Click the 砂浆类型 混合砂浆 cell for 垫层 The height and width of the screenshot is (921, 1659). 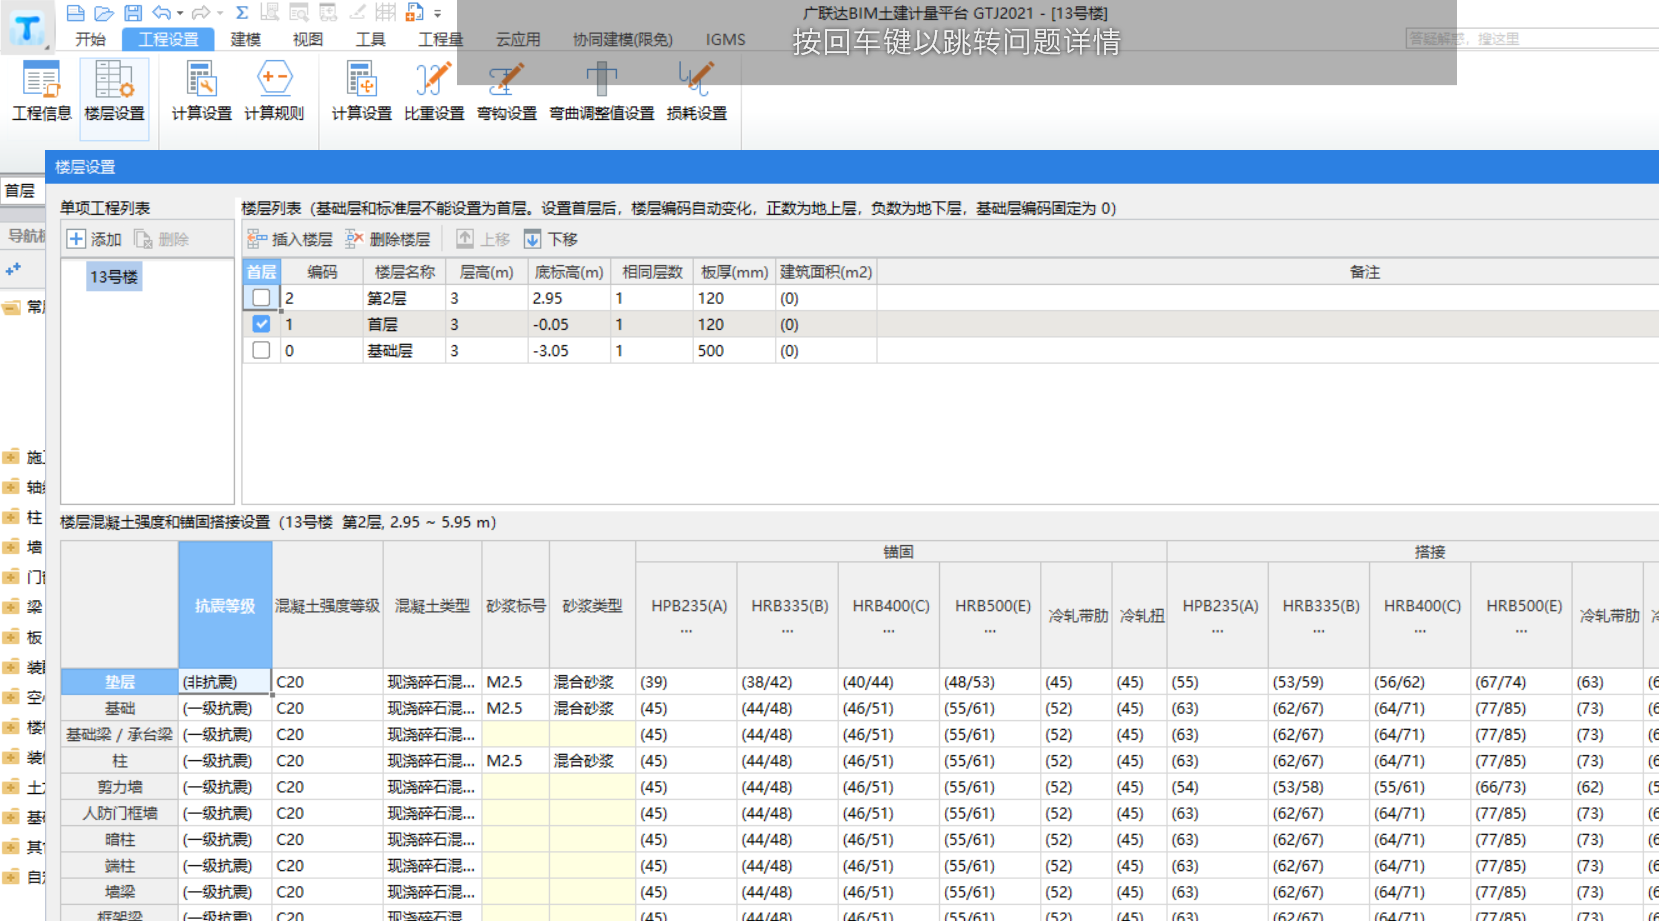click(592, 682)
